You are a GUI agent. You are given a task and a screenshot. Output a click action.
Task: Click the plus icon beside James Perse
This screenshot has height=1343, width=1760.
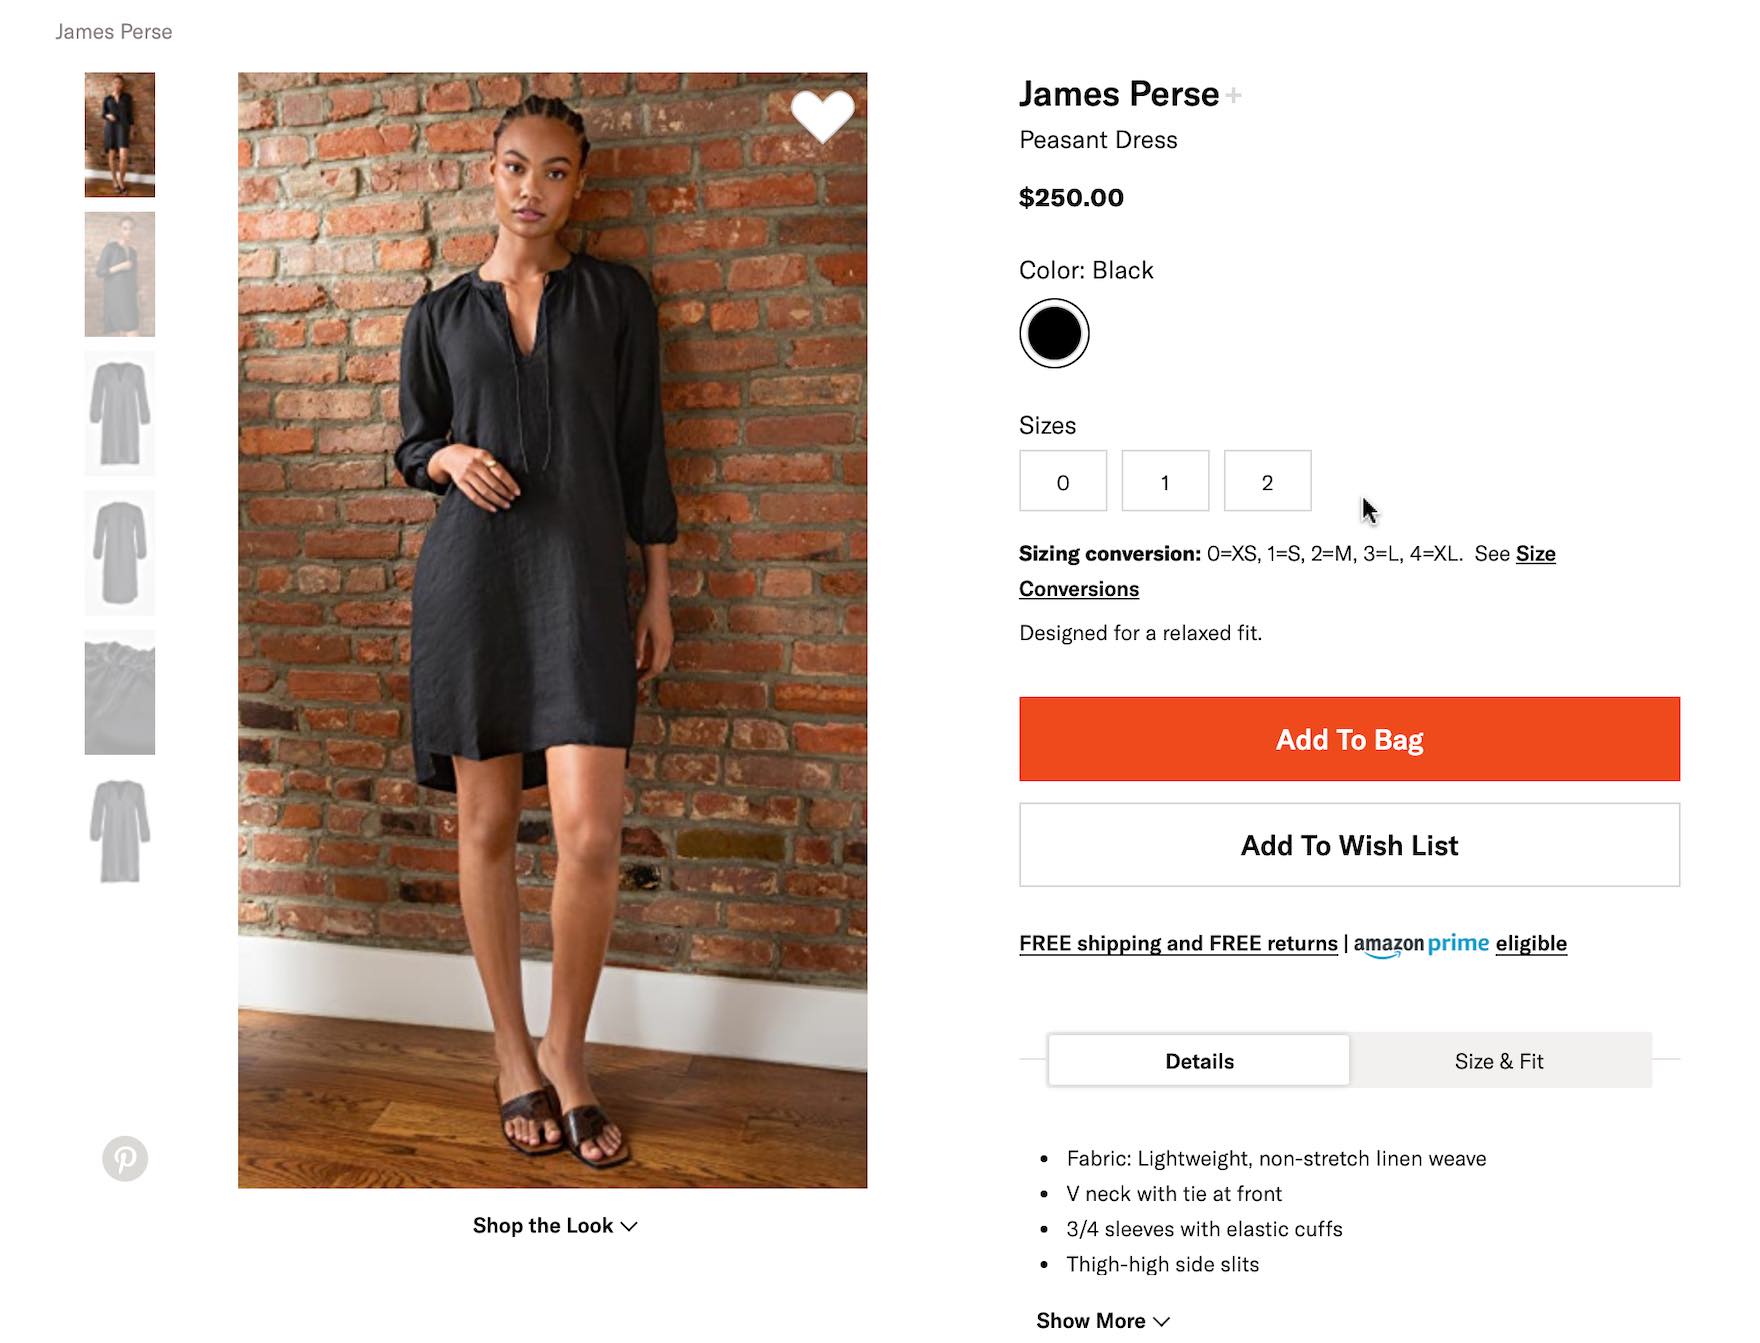pyautogui.click(x=1234, y=95)
